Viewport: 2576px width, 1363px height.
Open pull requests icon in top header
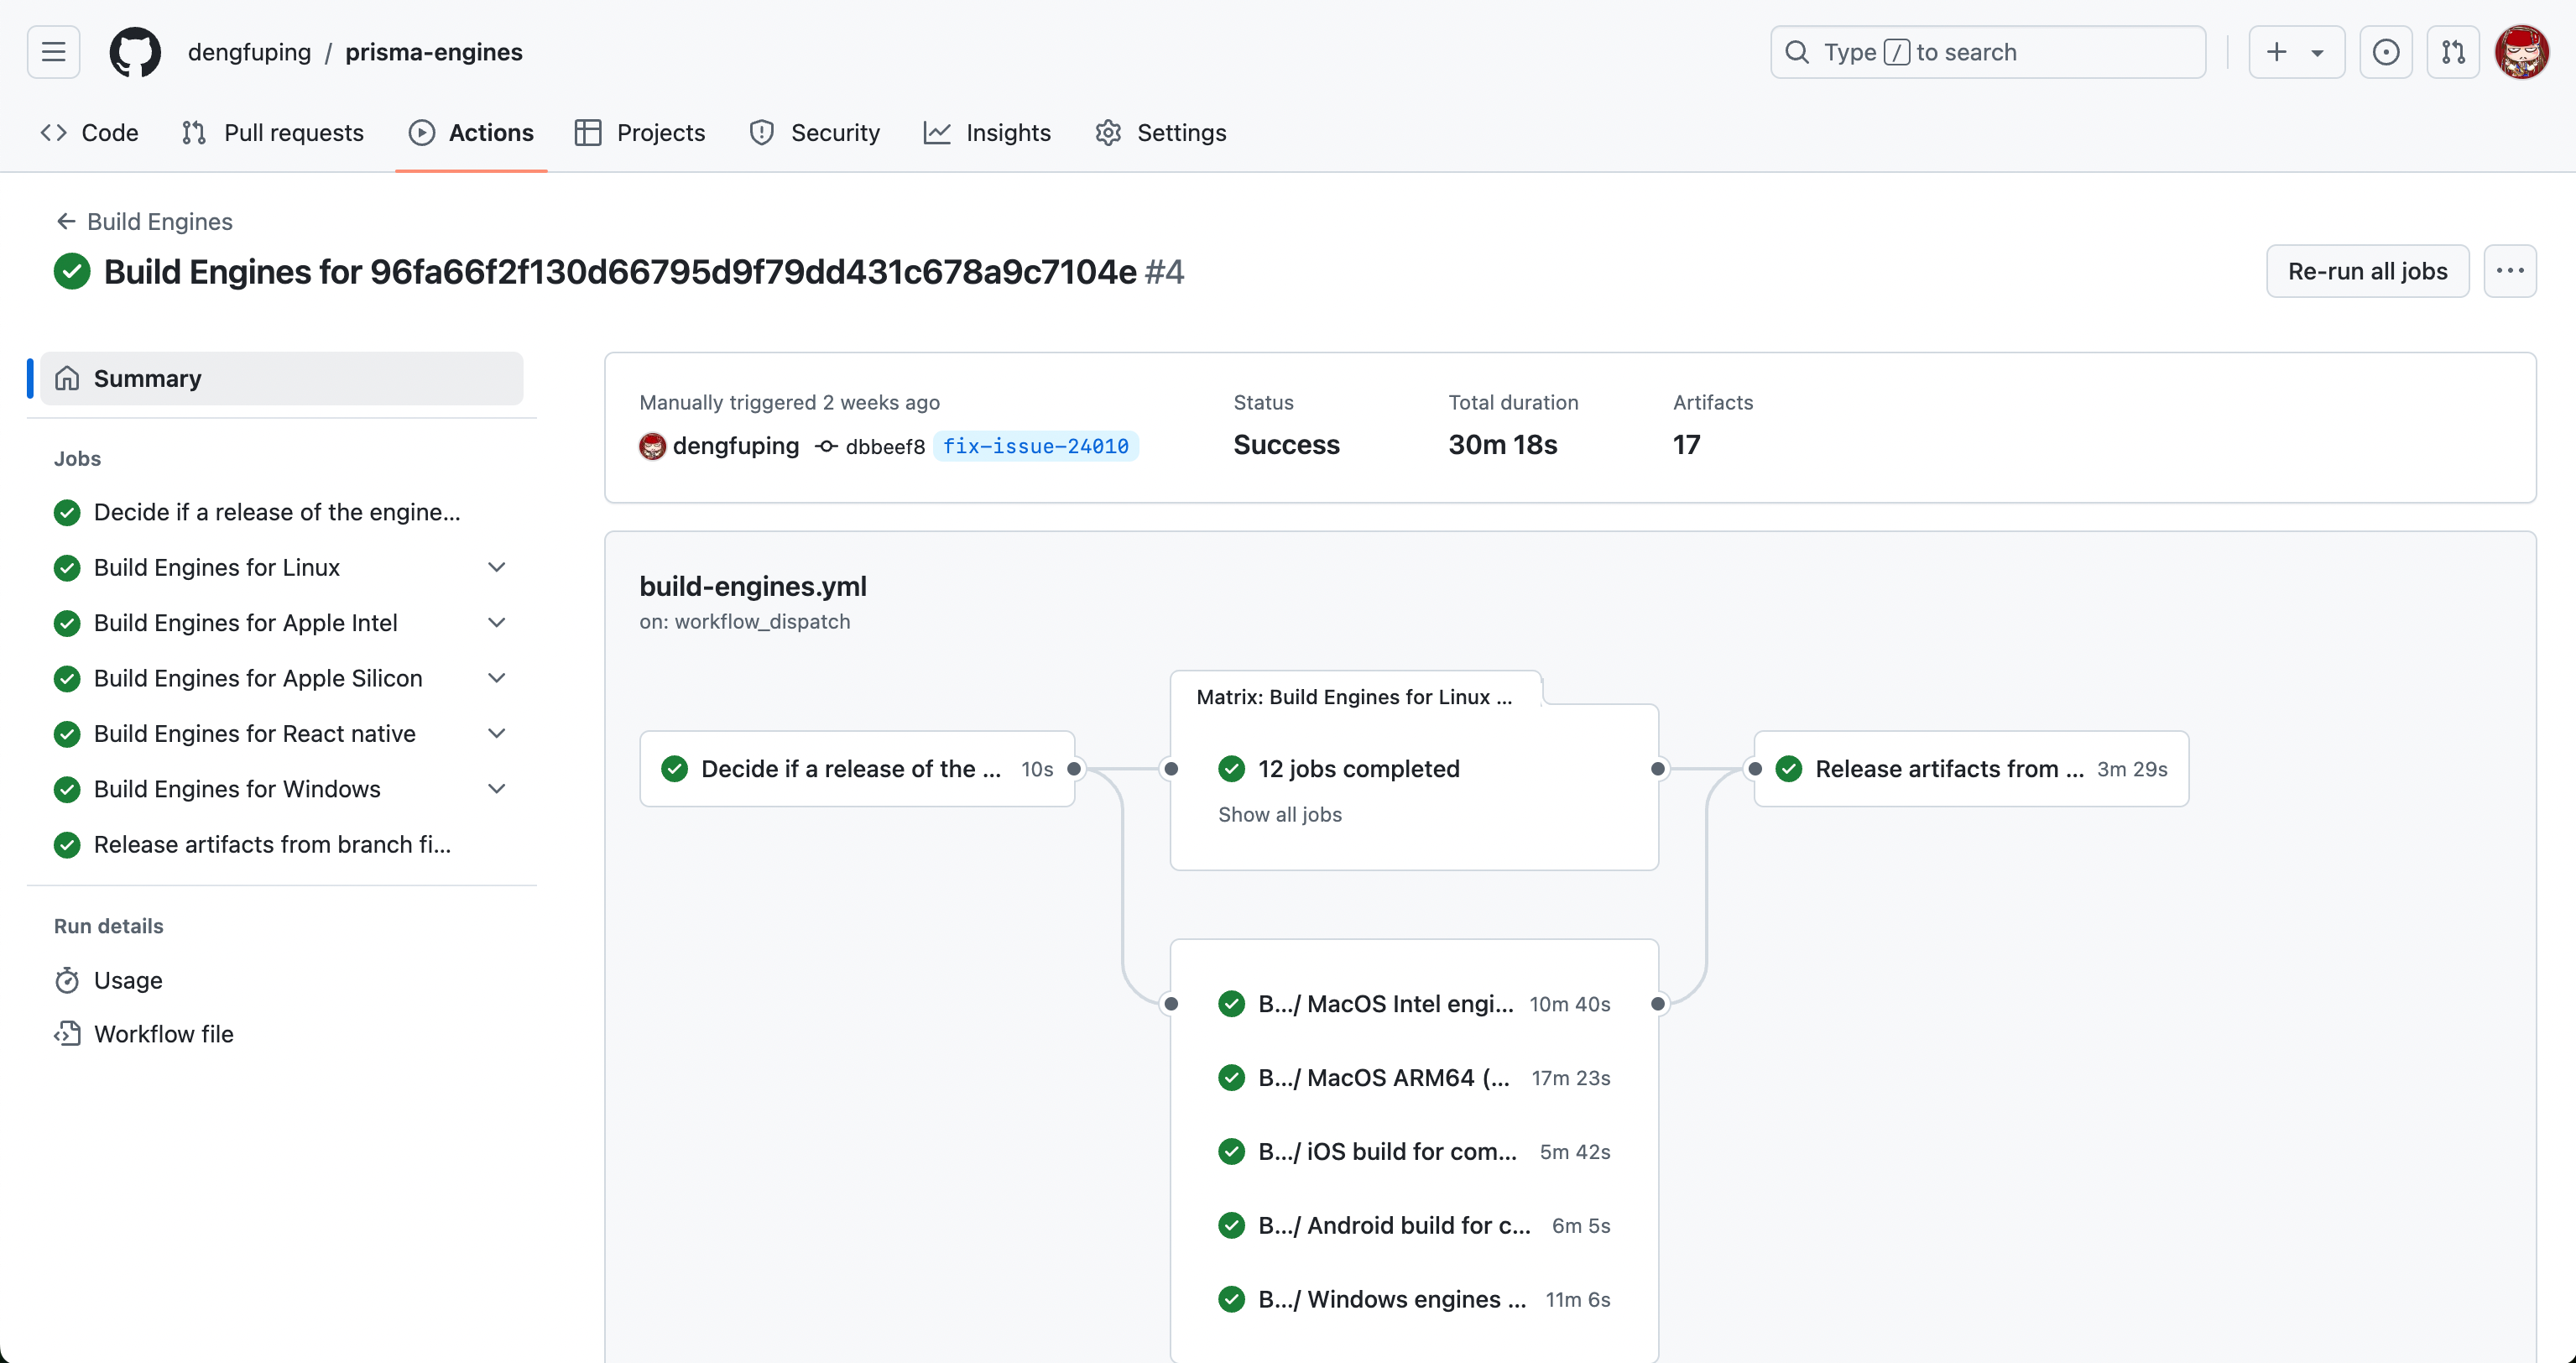coord(2453,52)
